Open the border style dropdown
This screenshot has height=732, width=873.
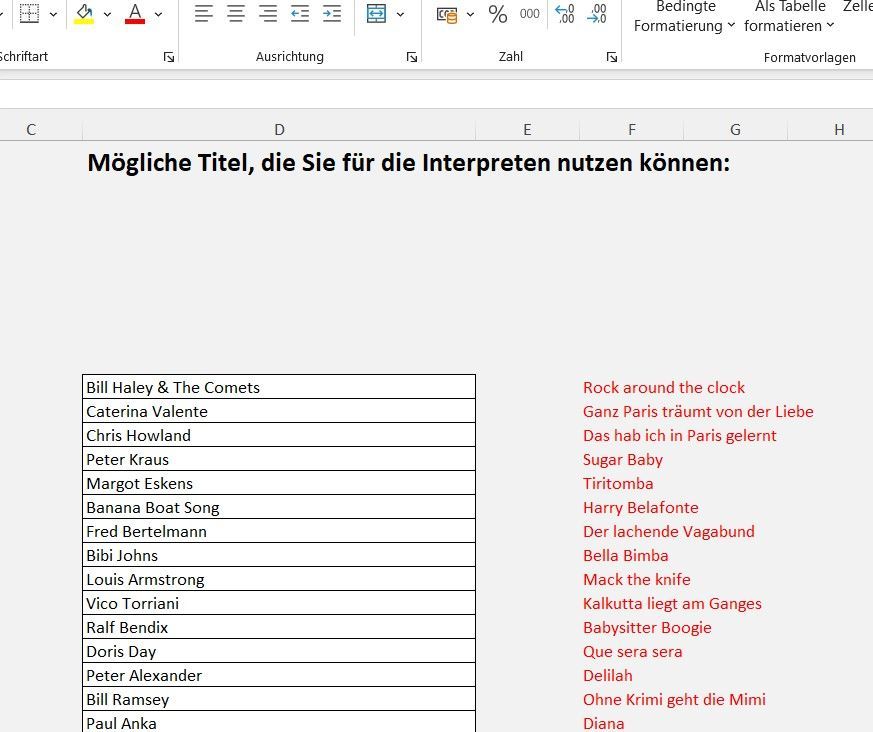(52, 14)
